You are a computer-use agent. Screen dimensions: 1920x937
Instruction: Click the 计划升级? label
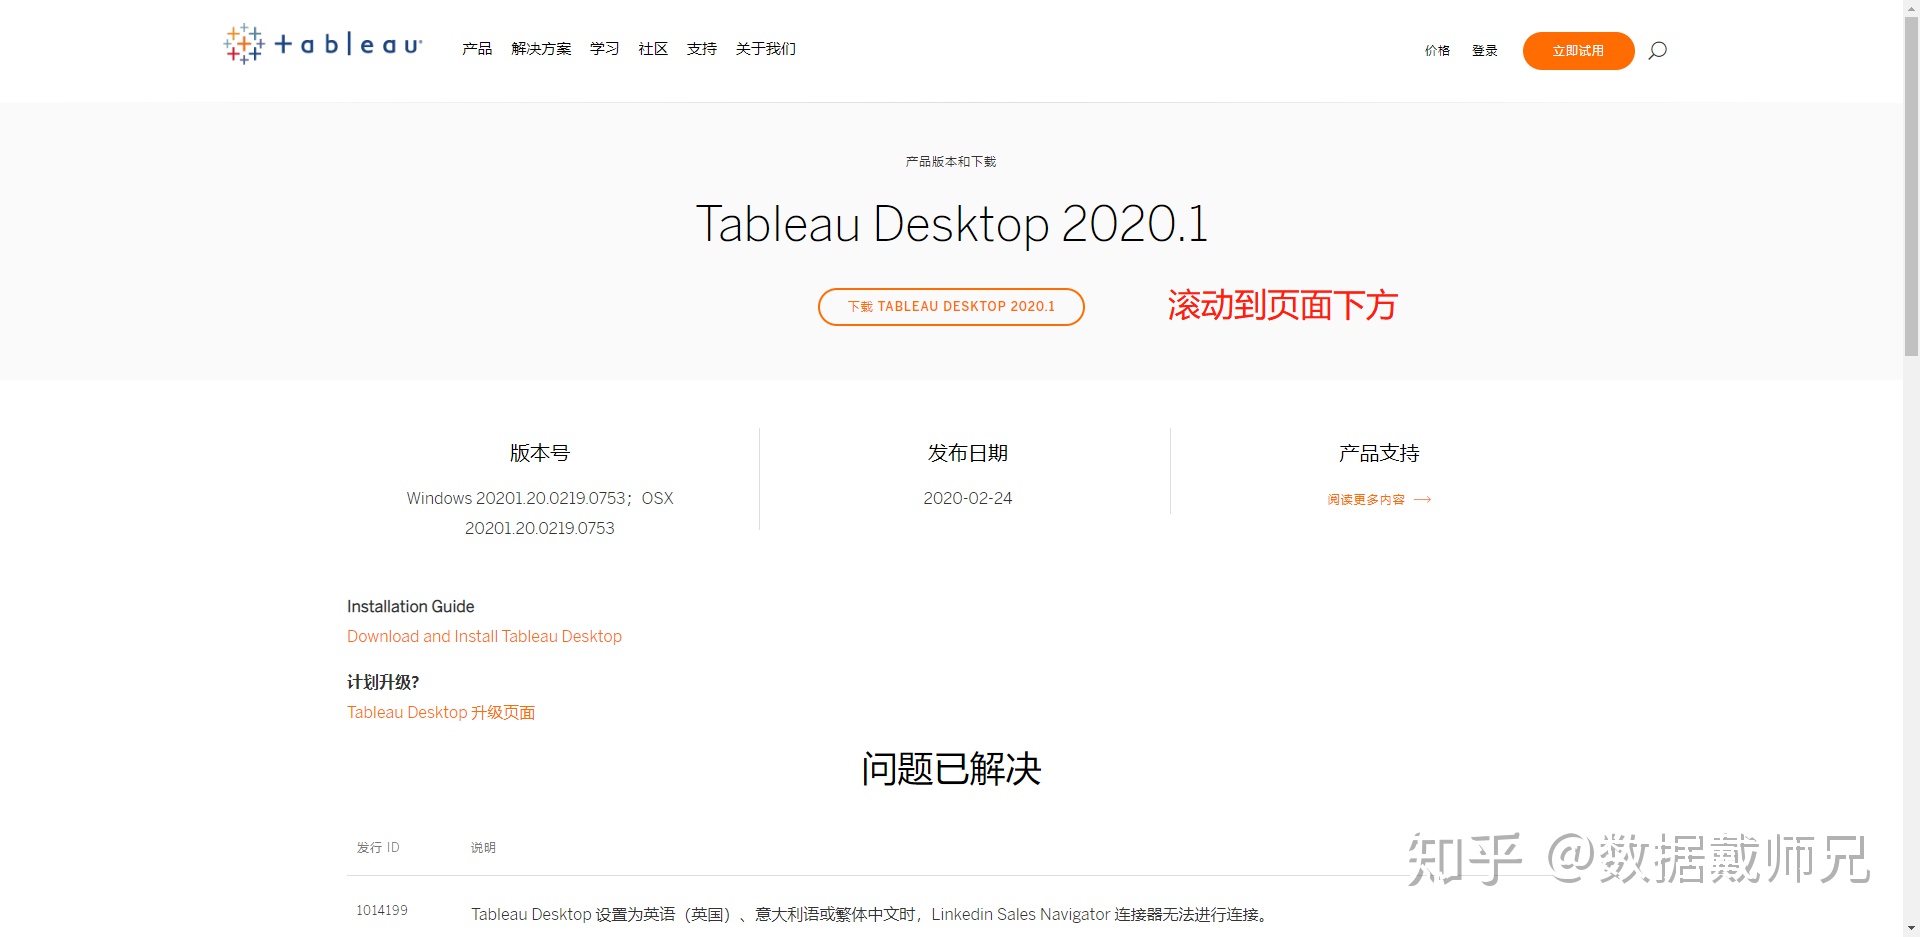click(383, 682)
